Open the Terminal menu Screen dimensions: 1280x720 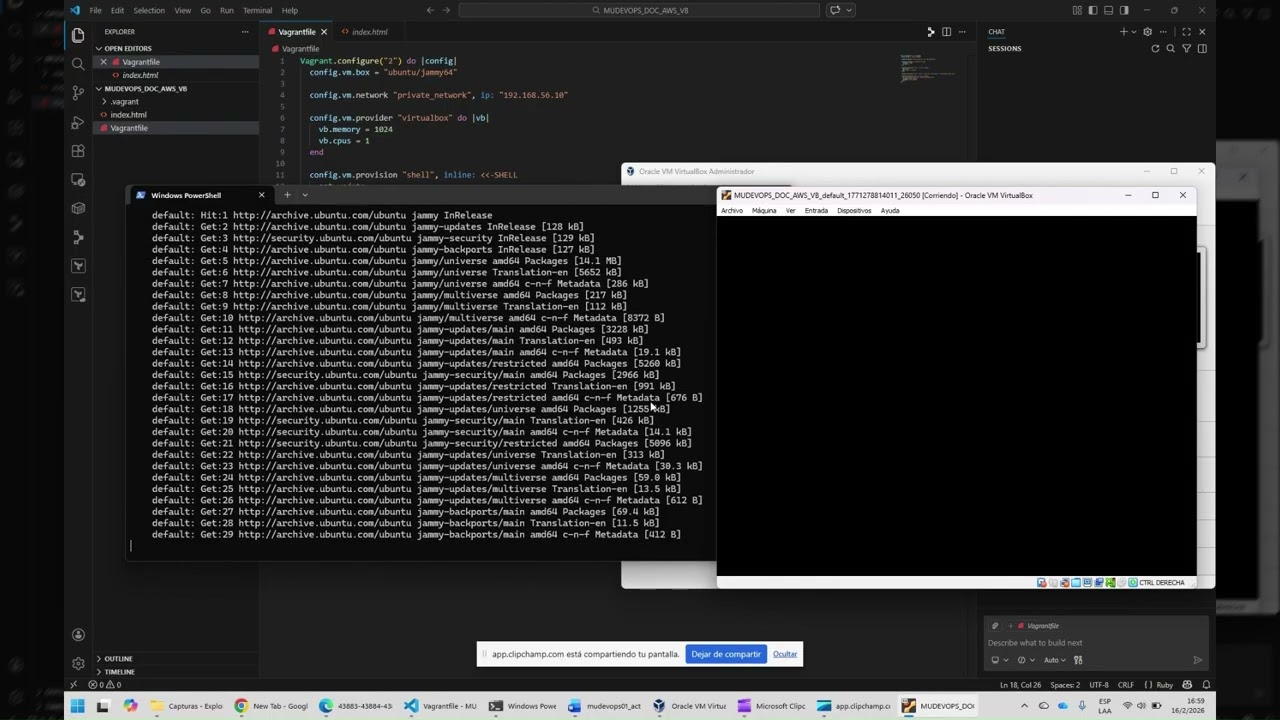[x=257, y=10]
